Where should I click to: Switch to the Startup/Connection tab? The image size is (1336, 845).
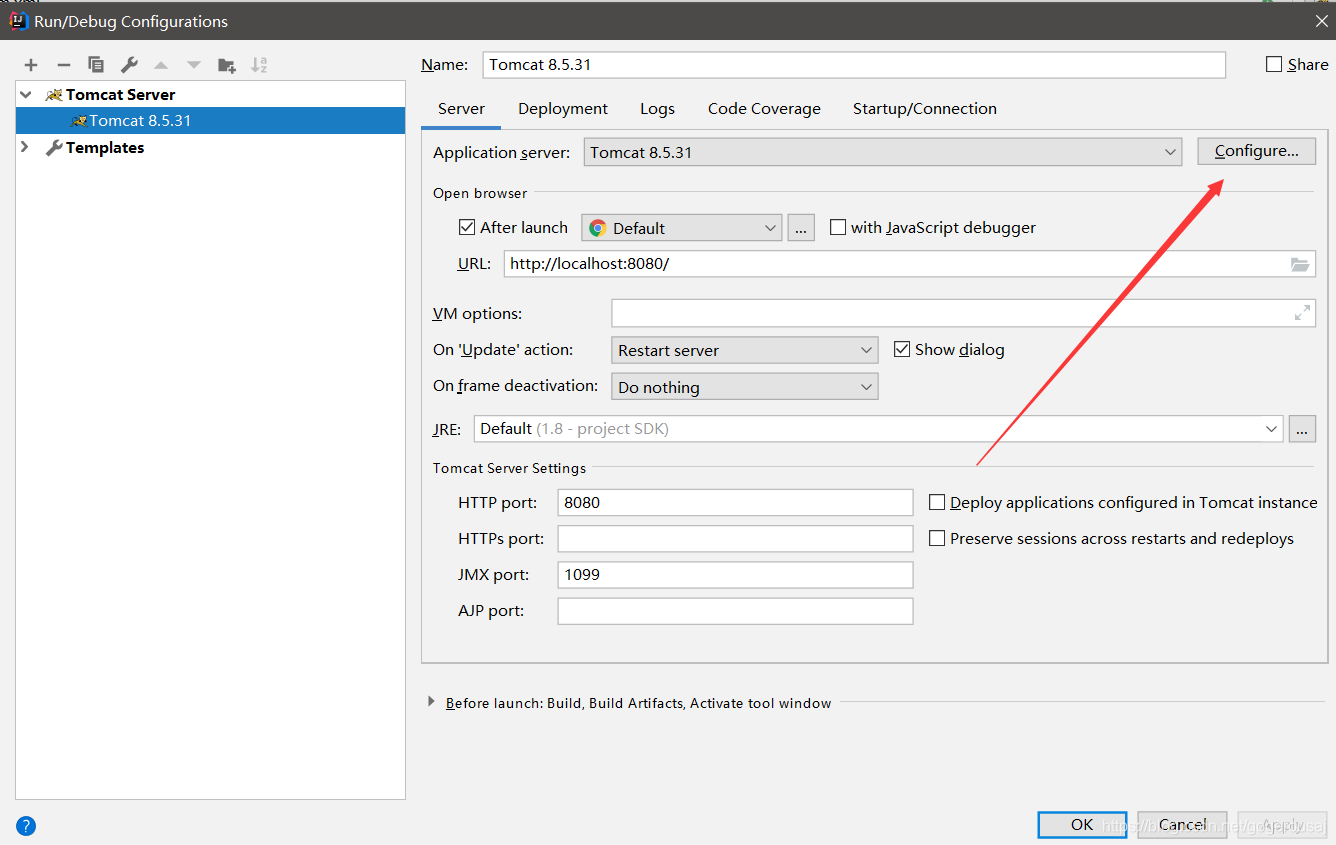[x=925, y=108]
